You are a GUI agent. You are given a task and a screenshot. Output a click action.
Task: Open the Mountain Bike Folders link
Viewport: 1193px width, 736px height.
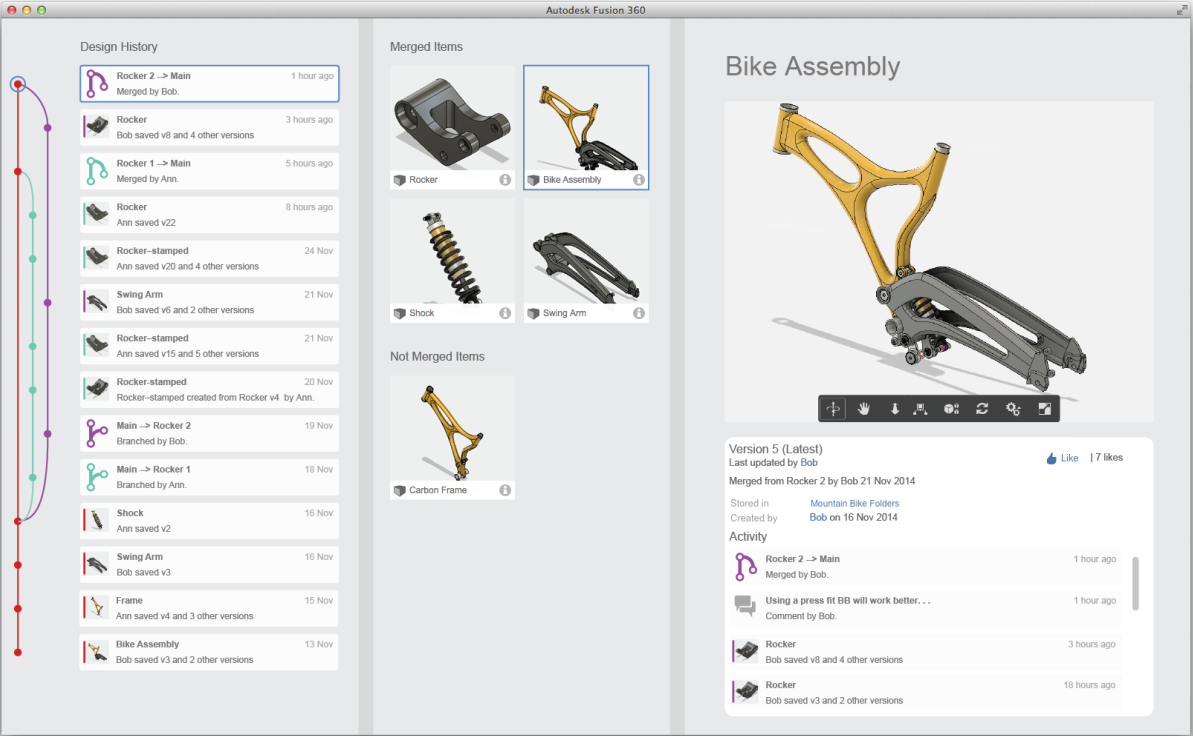coord(854,503)
